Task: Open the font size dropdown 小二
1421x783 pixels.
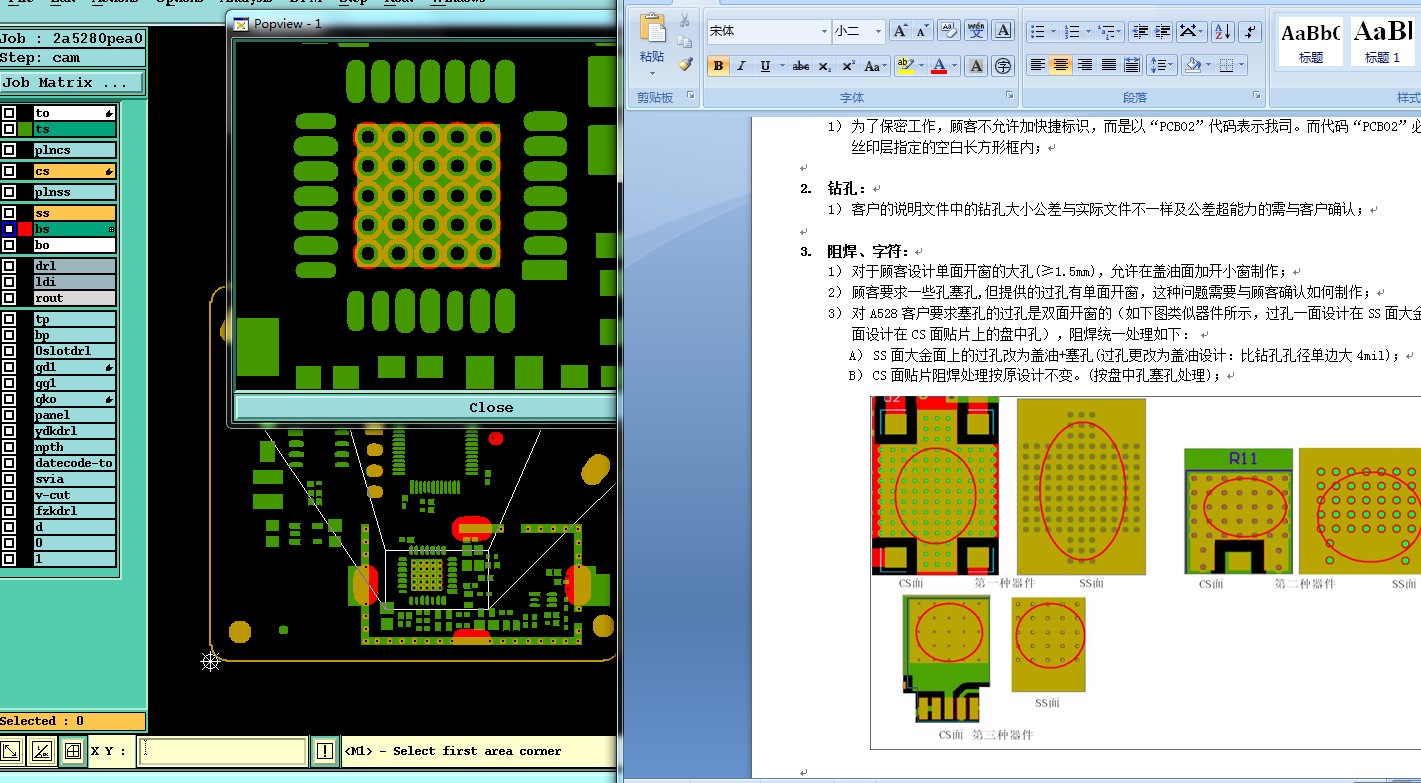Action: click(x=878, y=31)
